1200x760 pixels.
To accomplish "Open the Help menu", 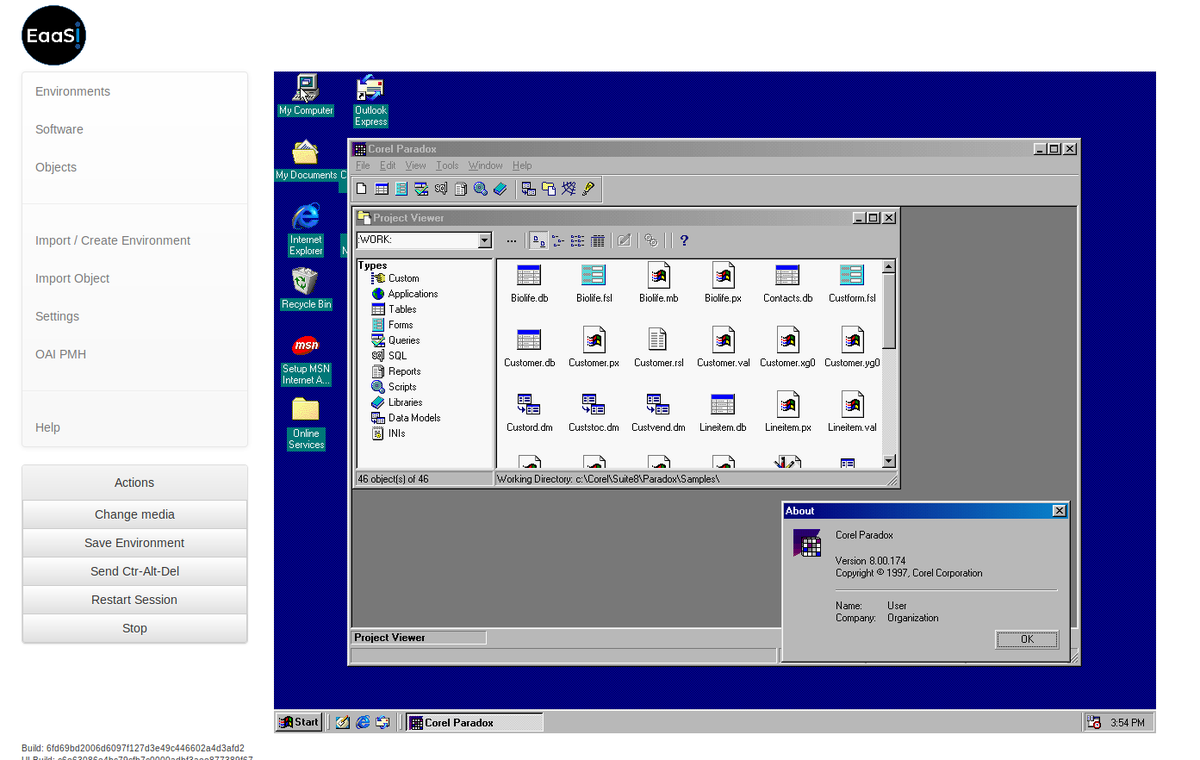I will tap(522, 166).
